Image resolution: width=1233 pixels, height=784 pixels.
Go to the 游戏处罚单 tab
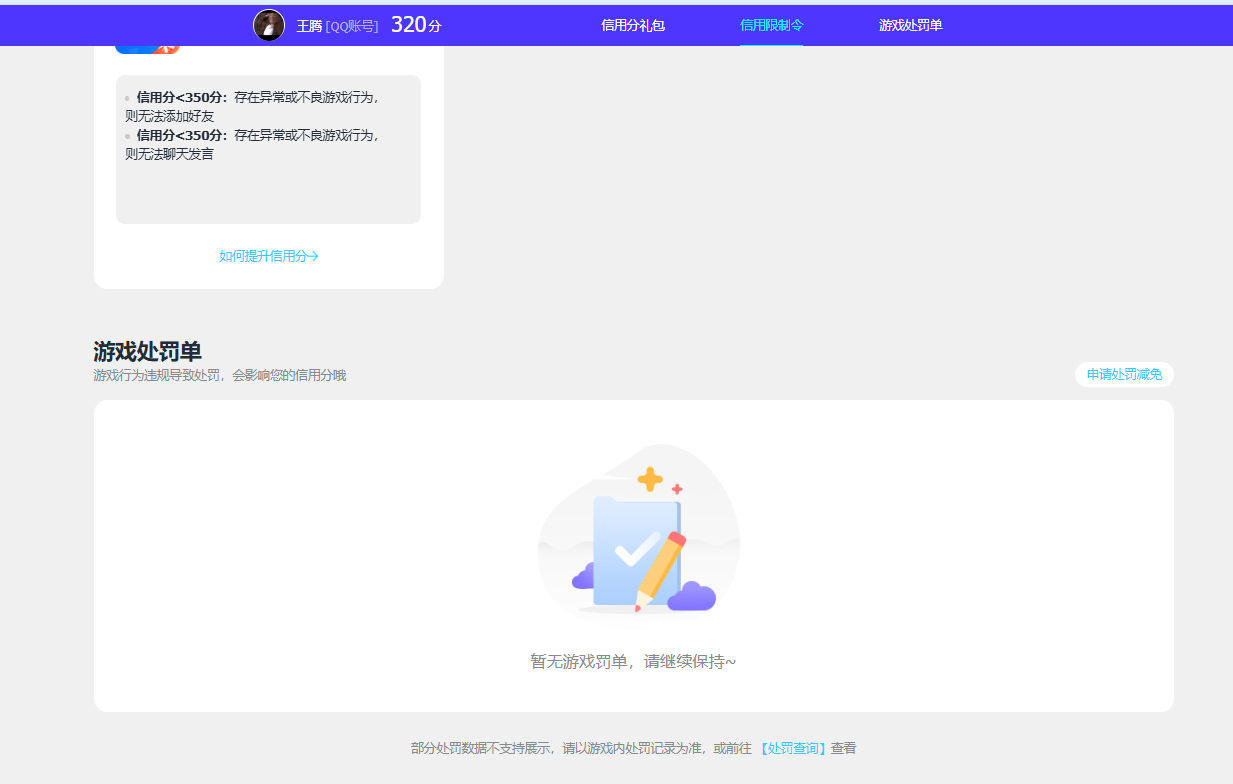tap(910, 25)
